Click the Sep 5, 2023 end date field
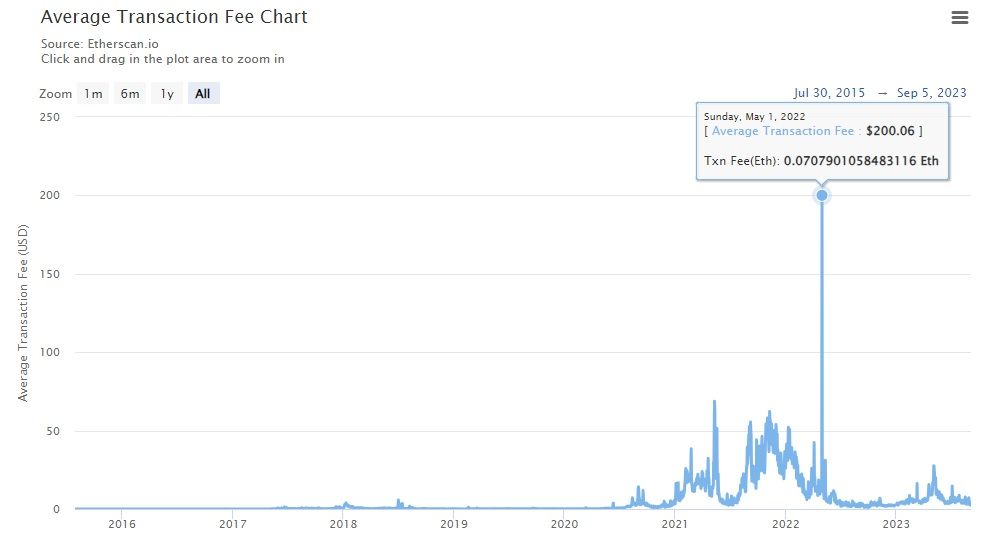The height and width of the screenshot is (545, 986). [x=931, y=93]
